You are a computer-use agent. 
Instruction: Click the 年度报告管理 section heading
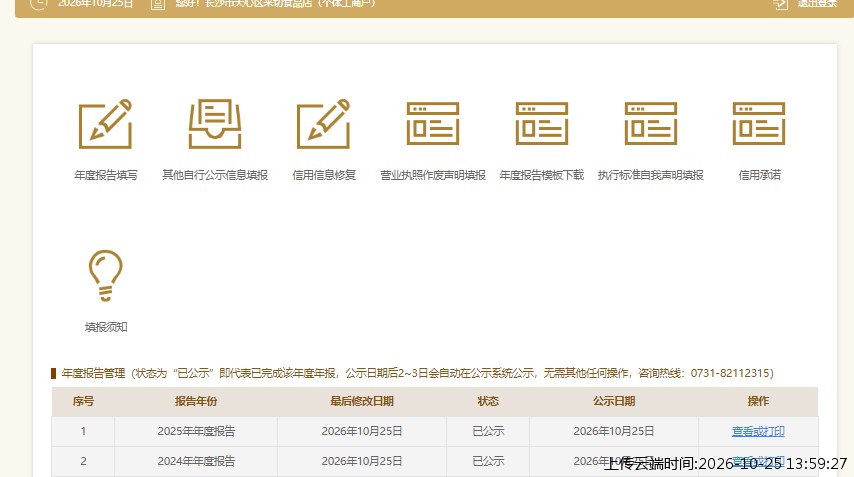point(93,373)
